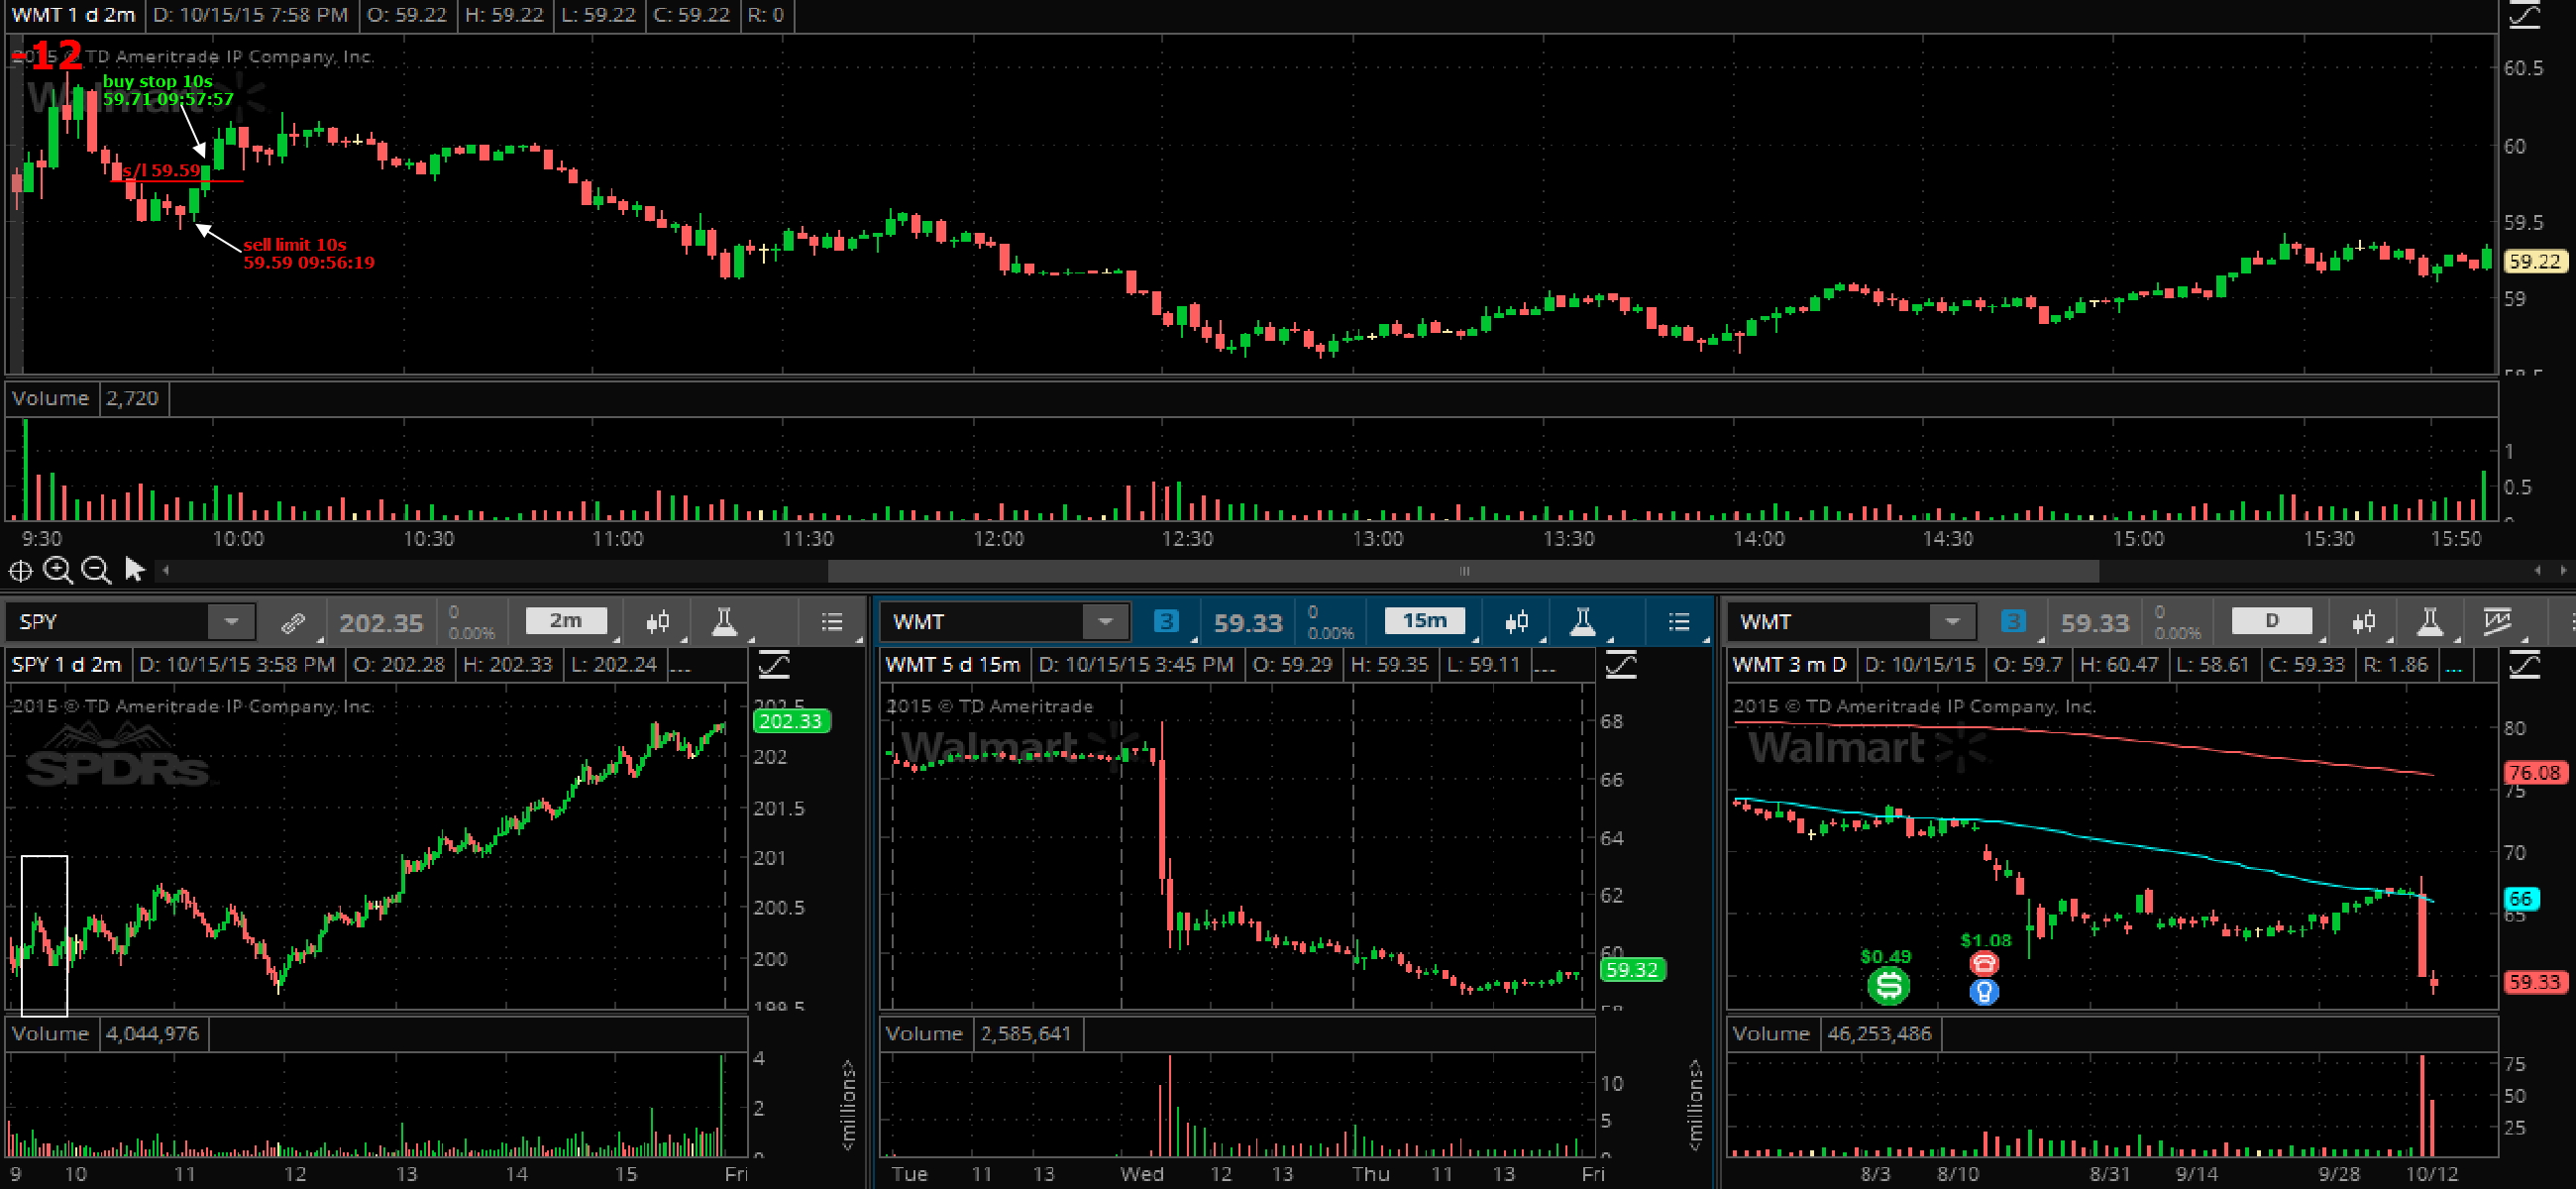Expand the ellipsis in SPY chart header
The width and height of the screenshot is (2576, 1189).
point(680,667)
